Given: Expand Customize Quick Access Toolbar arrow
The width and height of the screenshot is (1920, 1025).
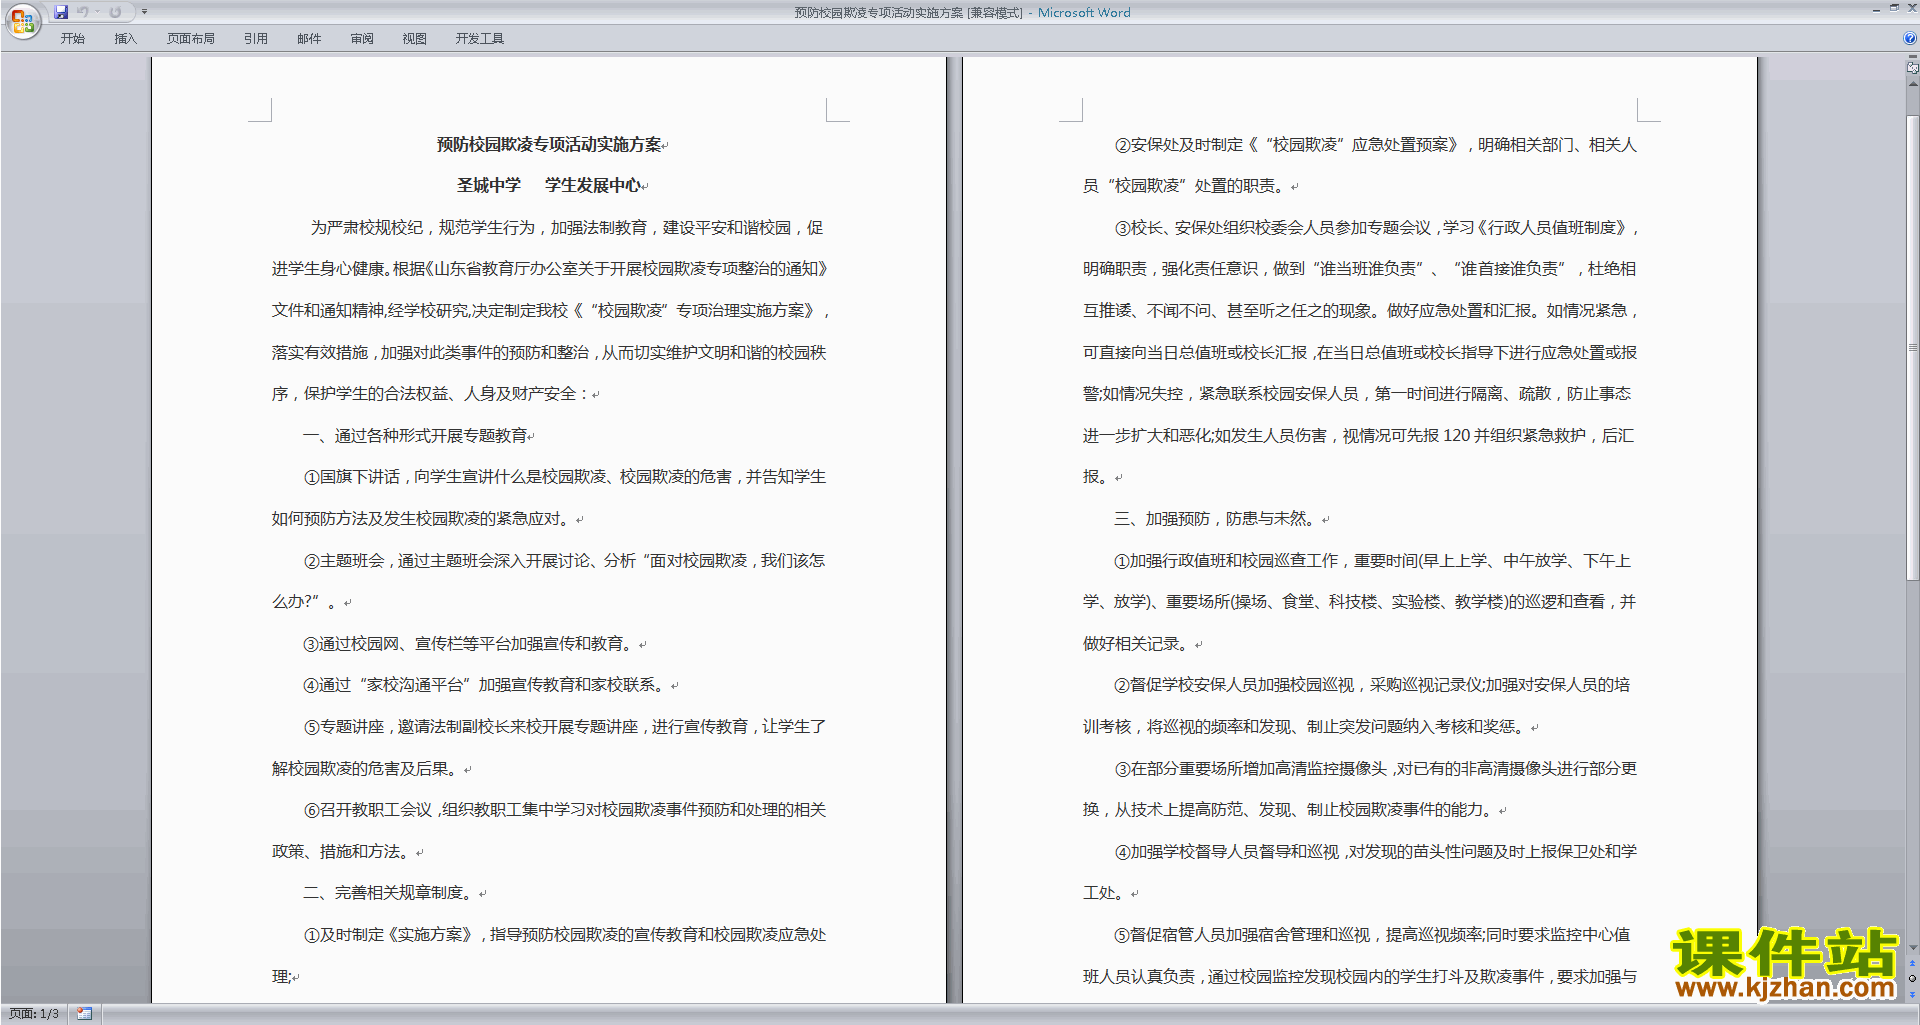Looking at the screenshot, I should point(144,12).
